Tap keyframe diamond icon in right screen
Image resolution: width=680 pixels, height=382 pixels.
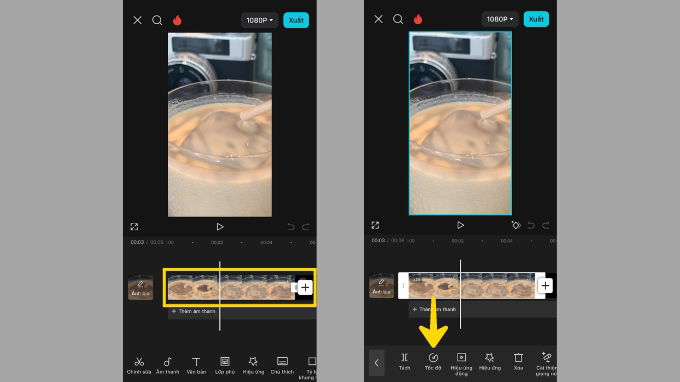tap(516, 225)
